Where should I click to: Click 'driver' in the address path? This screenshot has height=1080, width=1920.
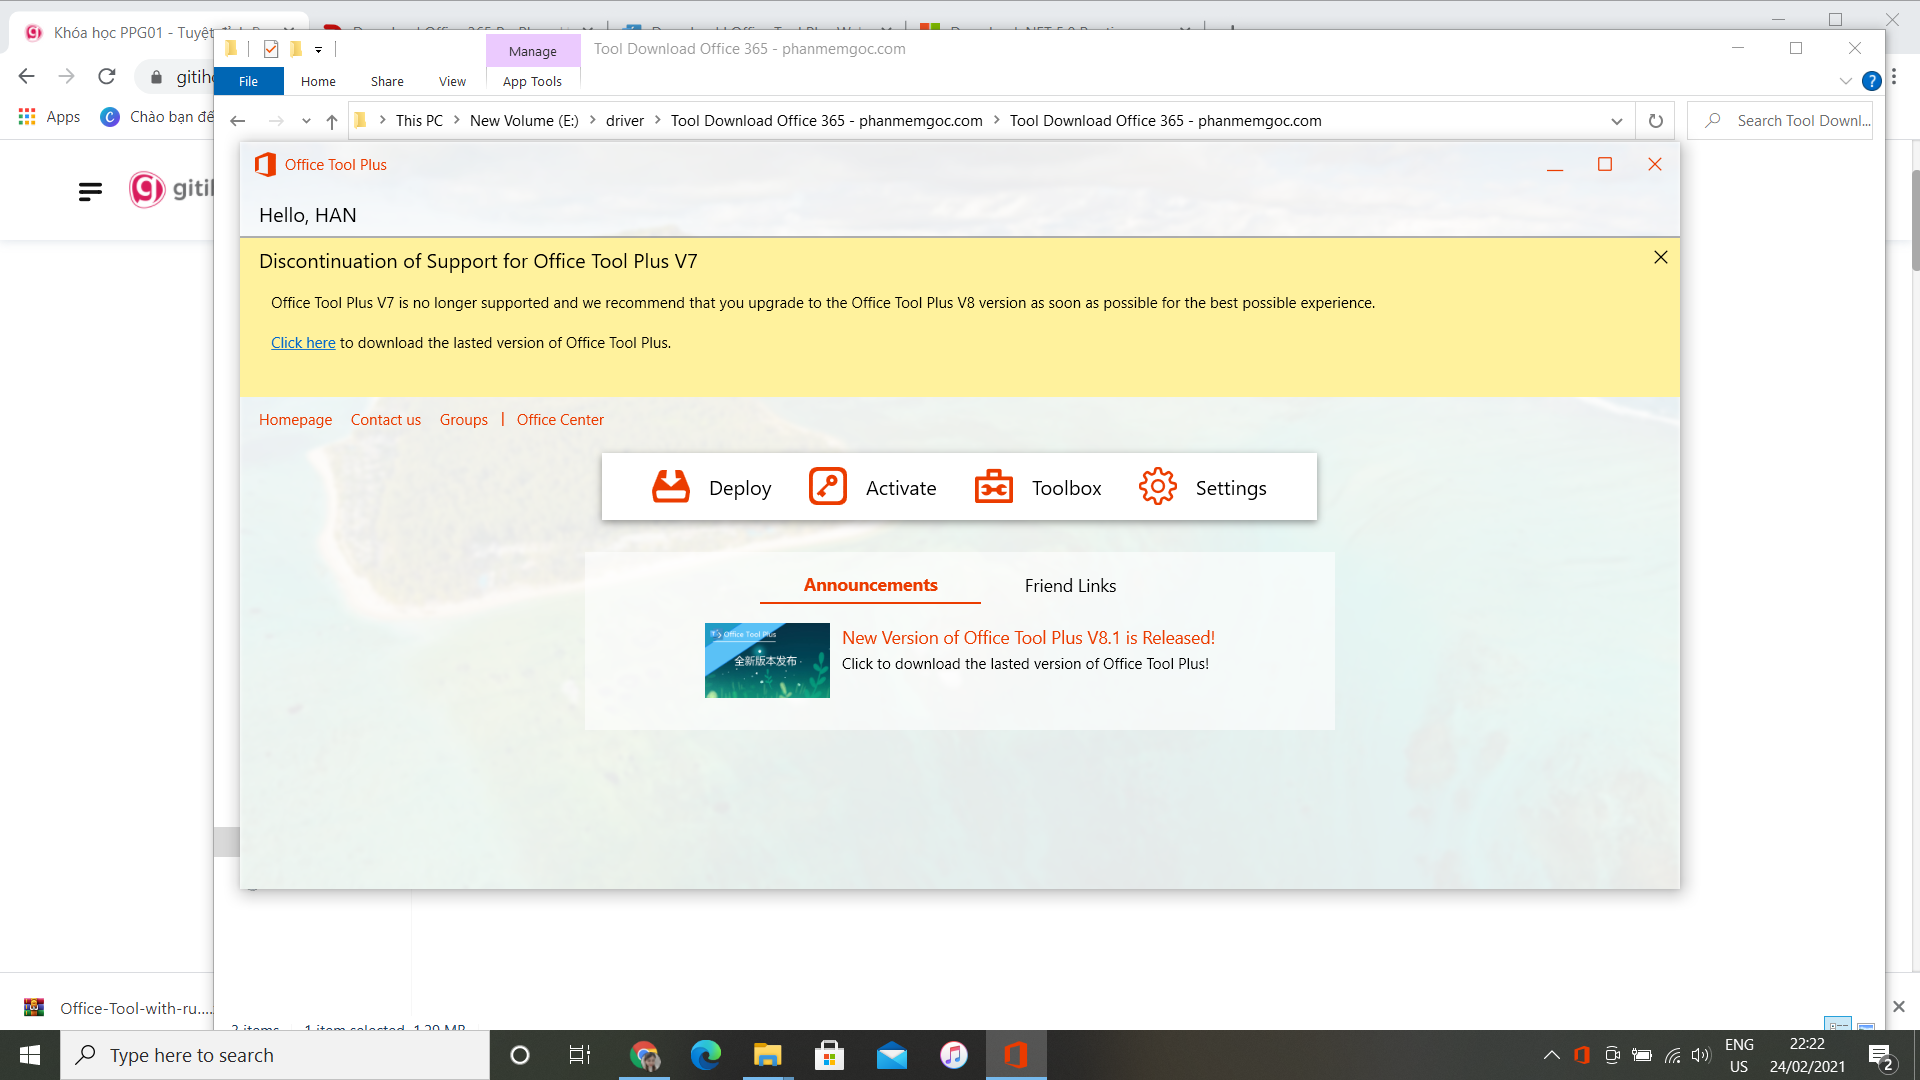click(x=625, y=121)
